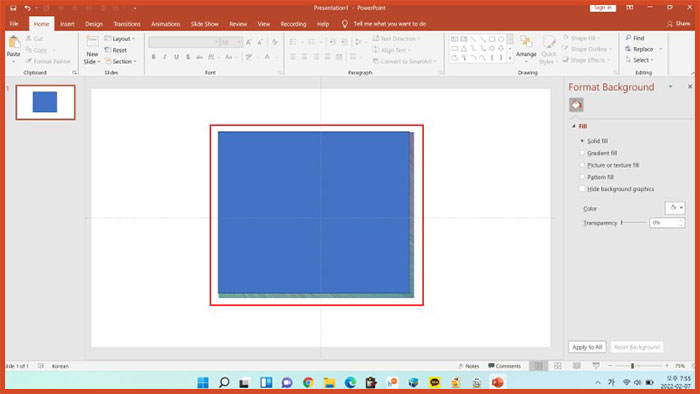
Task: Click the Find magnifier button
Action: (x=635, y=38)
